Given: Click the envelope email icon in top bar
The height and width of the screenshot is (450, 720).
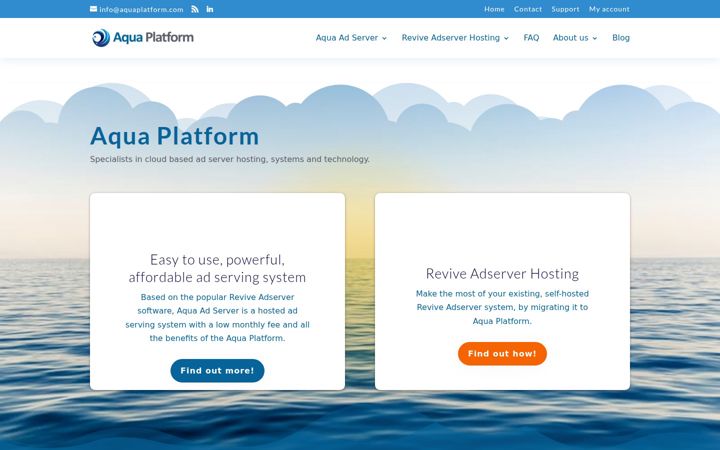Looking at the screenshot, I should coord(93,9).
